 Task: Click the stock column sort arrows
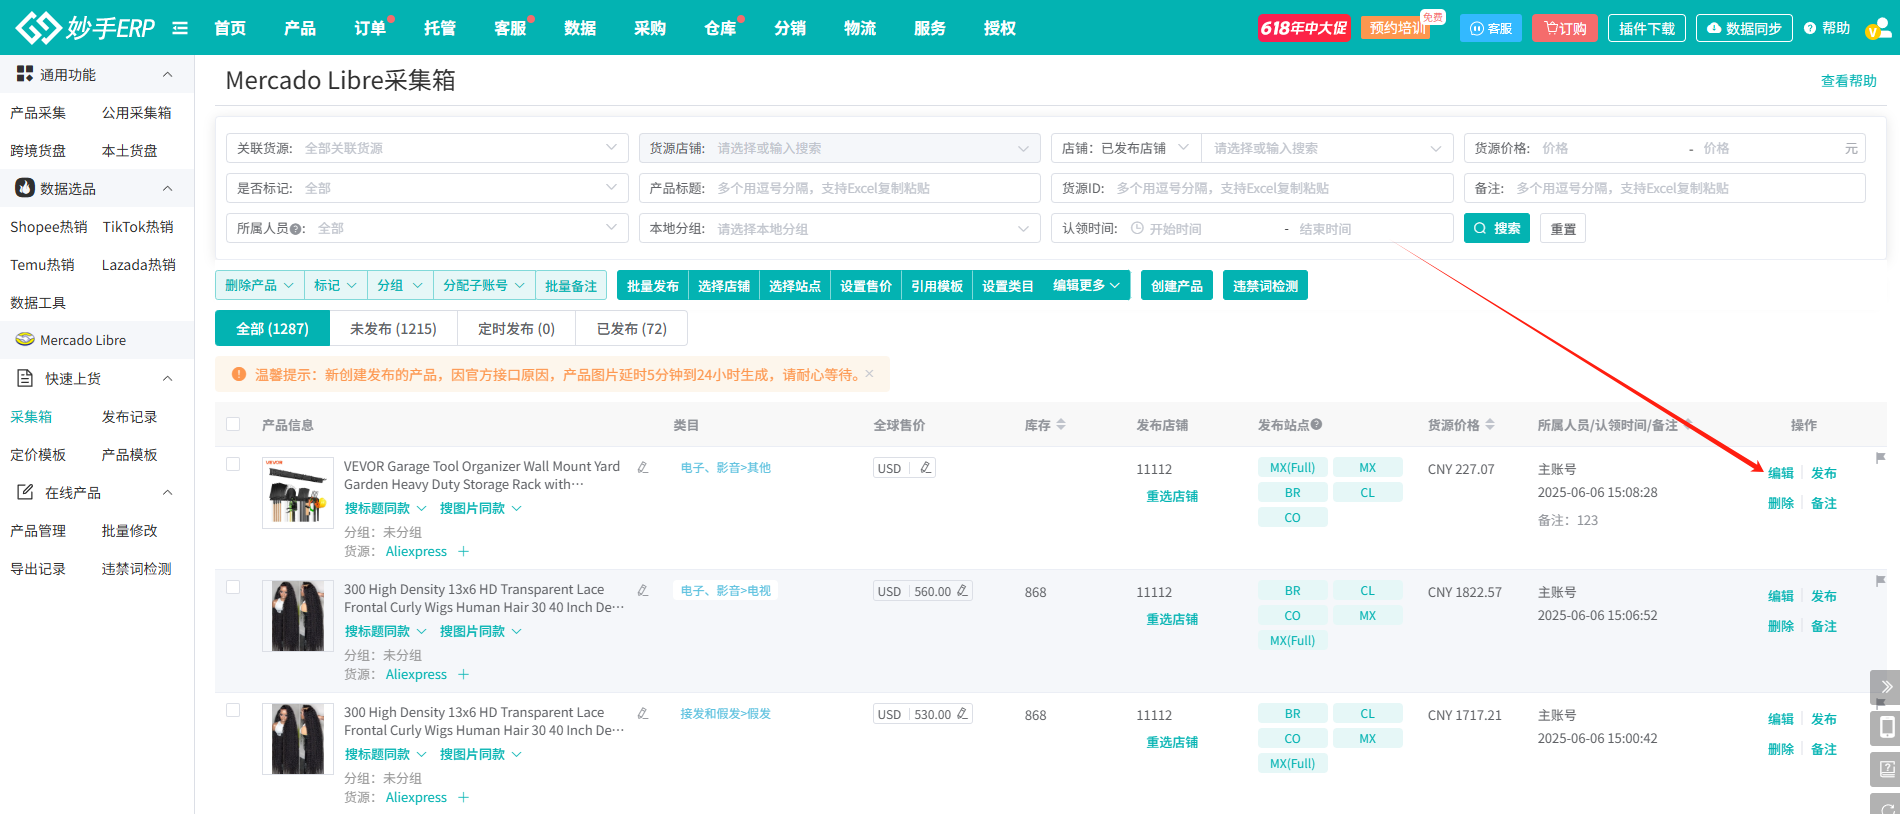point(1061,425)
